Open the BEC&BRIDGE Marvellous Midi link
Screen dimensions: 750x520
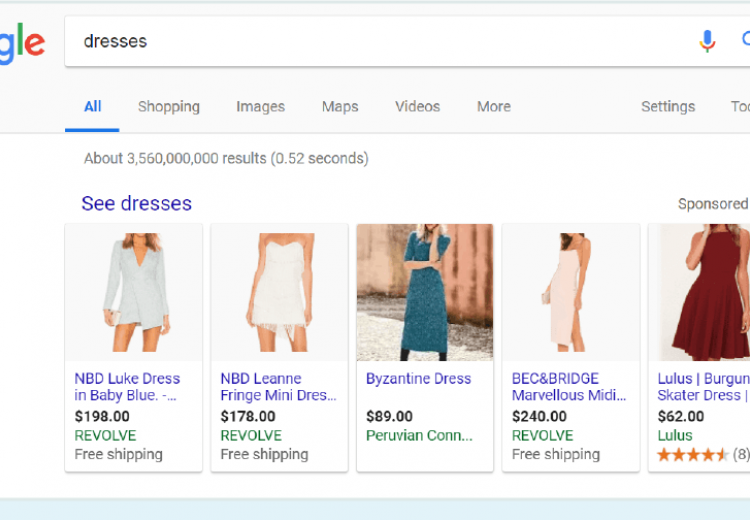pyautogui.click(x=569, y=387)
